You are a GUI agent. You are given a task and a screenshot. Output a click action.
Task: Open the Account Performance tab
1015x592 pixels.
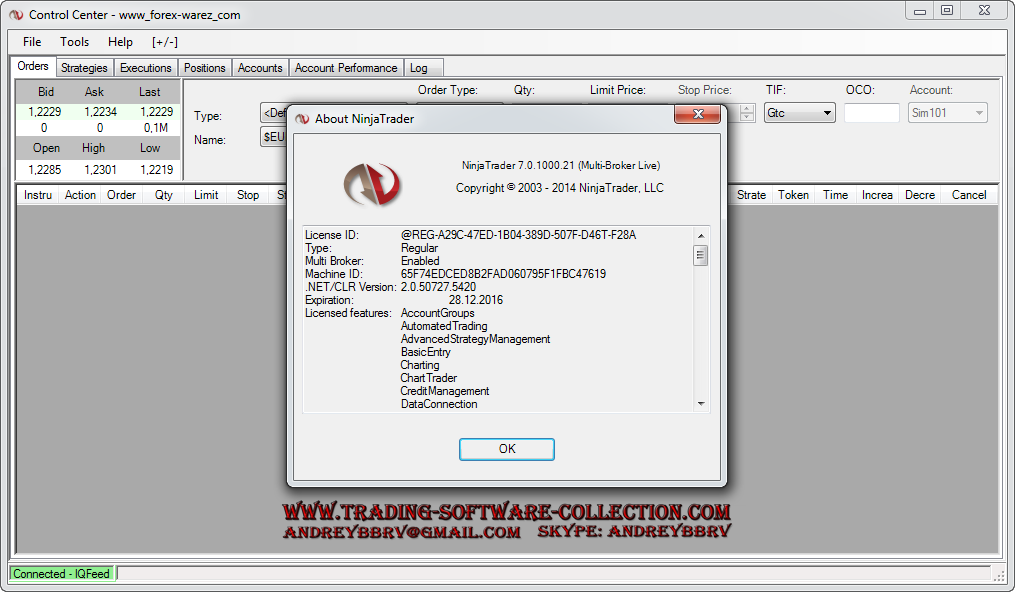(346, 68)
